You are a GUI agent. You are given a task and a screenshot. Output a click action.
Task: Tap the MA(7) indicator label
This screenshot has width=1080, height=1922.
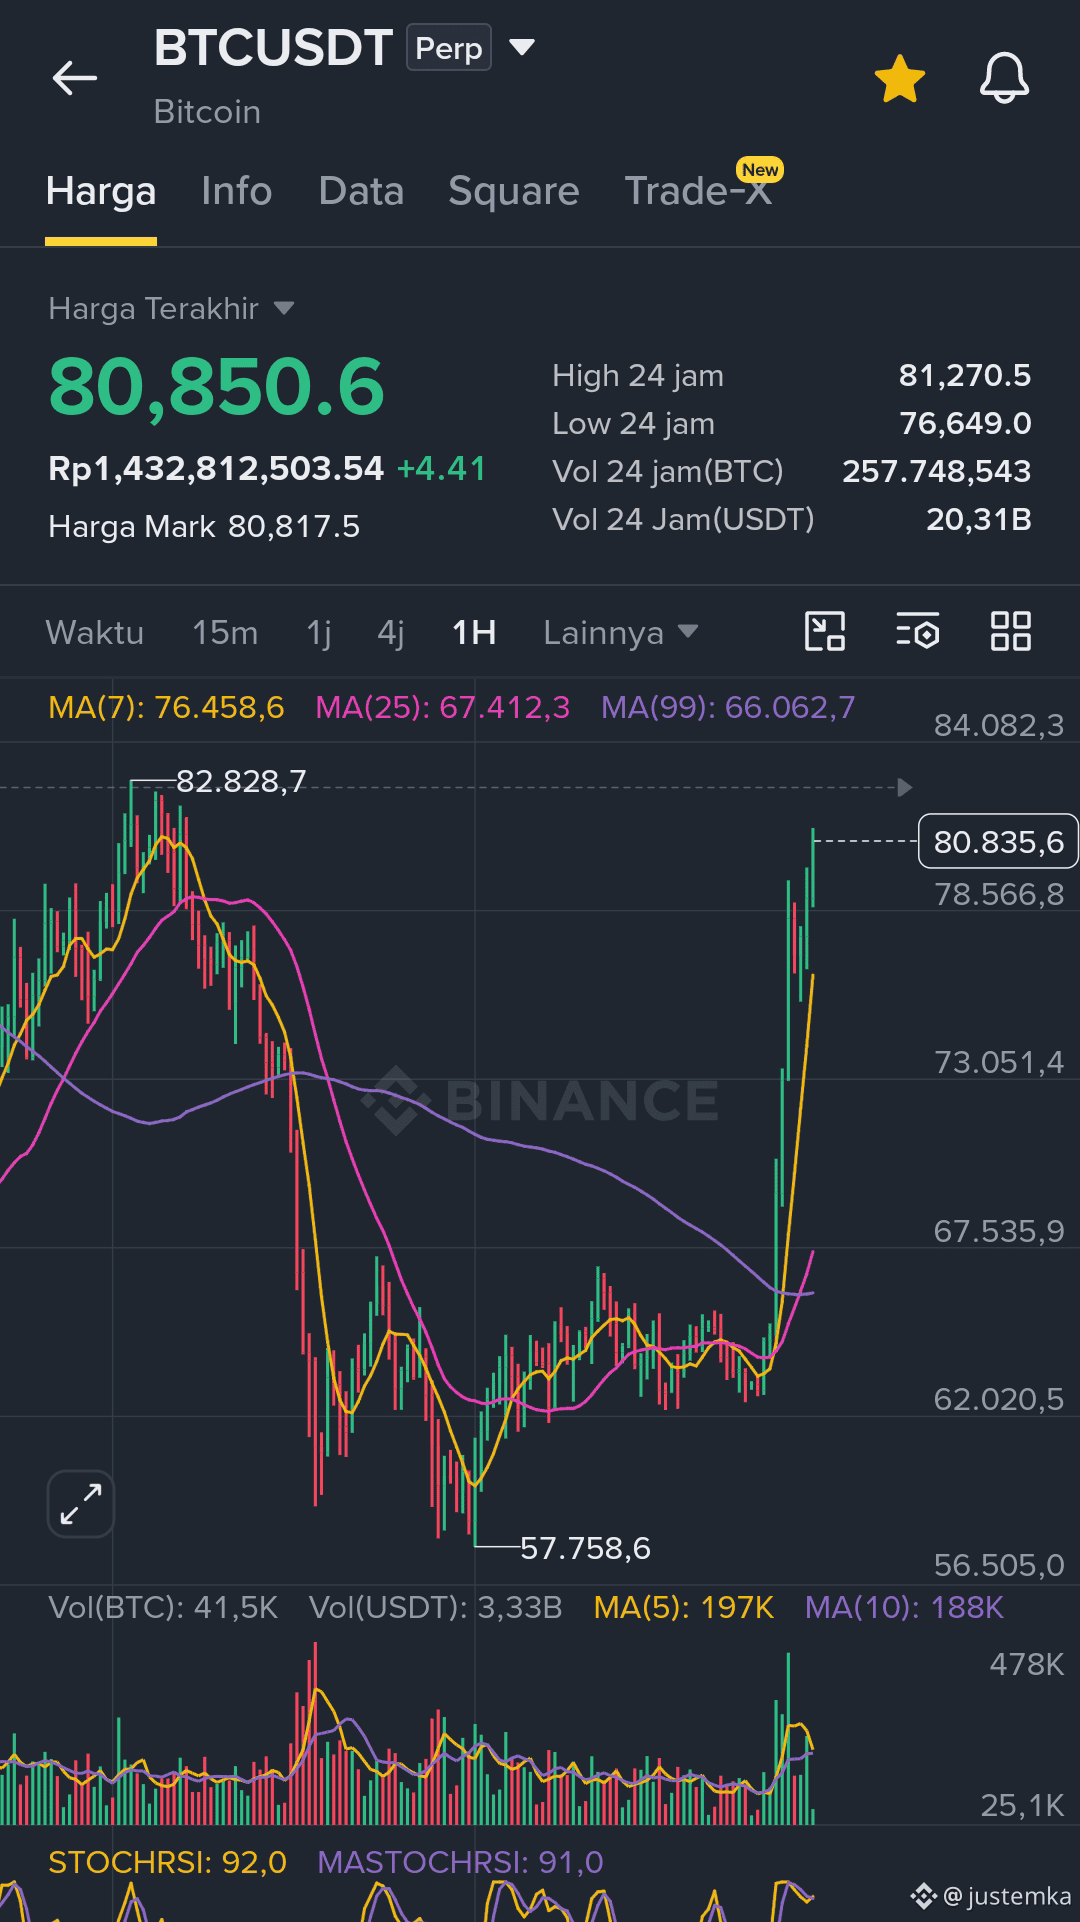(x=166, y=708)
